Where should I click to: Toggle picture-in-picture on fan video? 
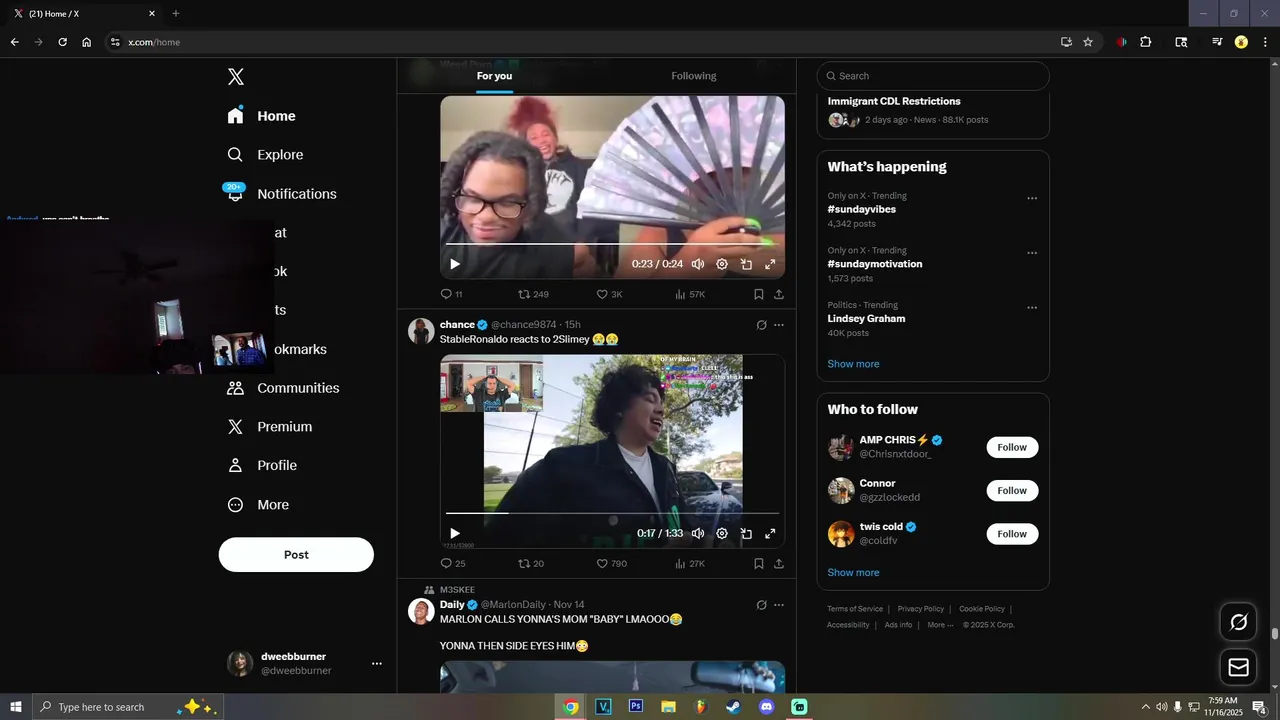click(x=746, y=264)
